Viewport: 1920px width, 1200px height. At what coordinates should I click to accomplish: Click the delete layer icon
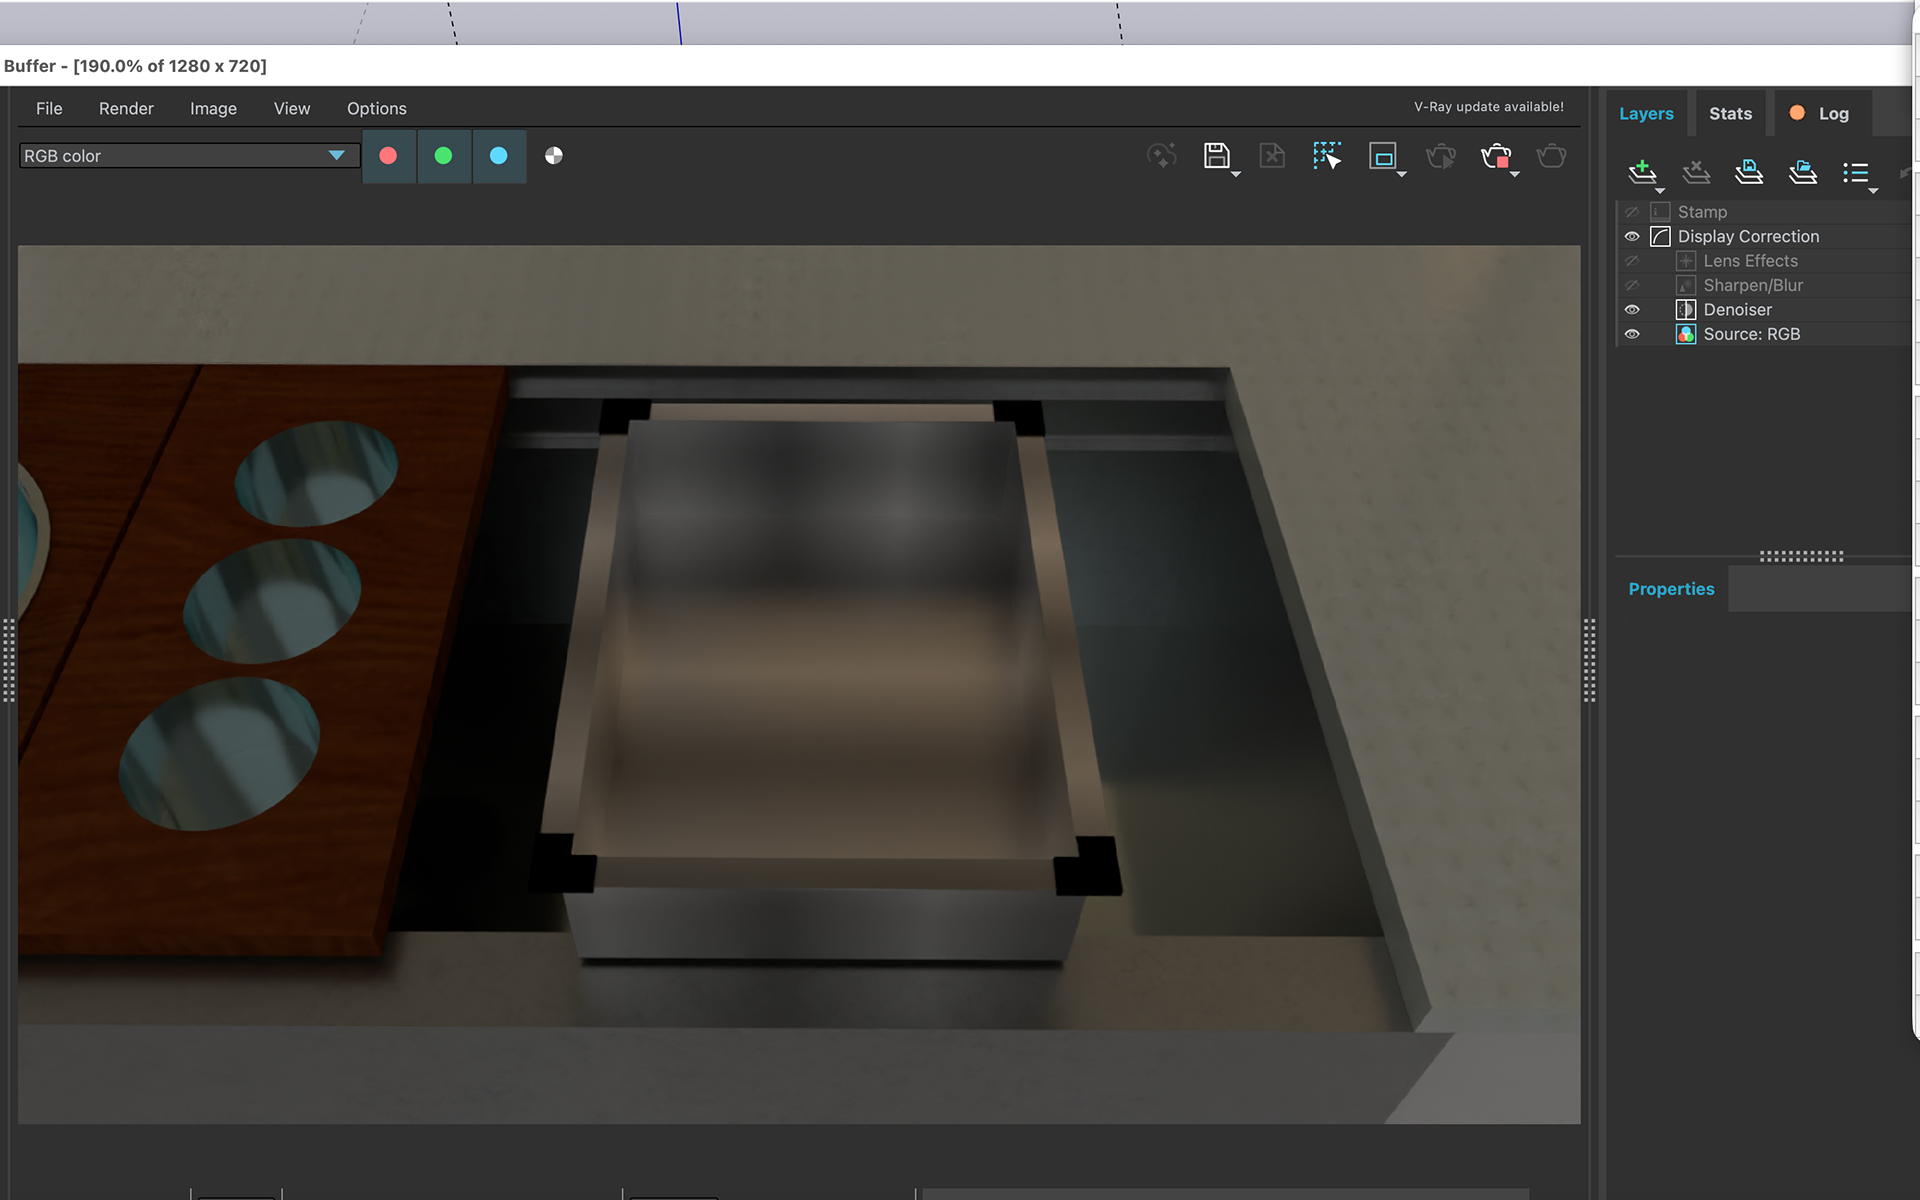tap(1696, 172)
